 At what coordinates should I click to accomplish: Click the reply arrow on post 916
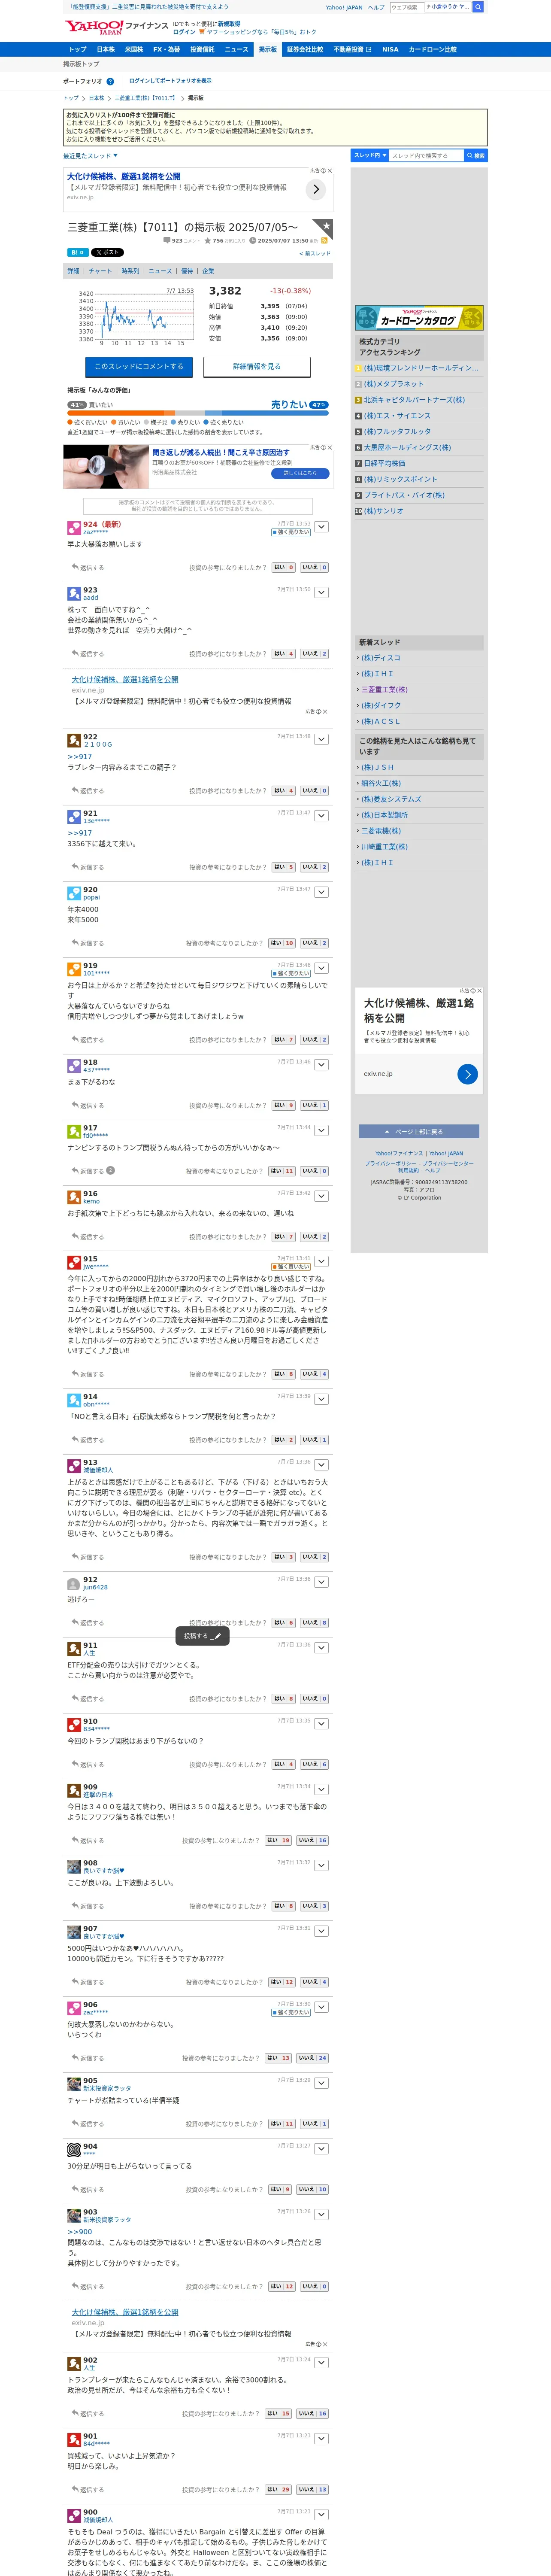(75, 1237)
